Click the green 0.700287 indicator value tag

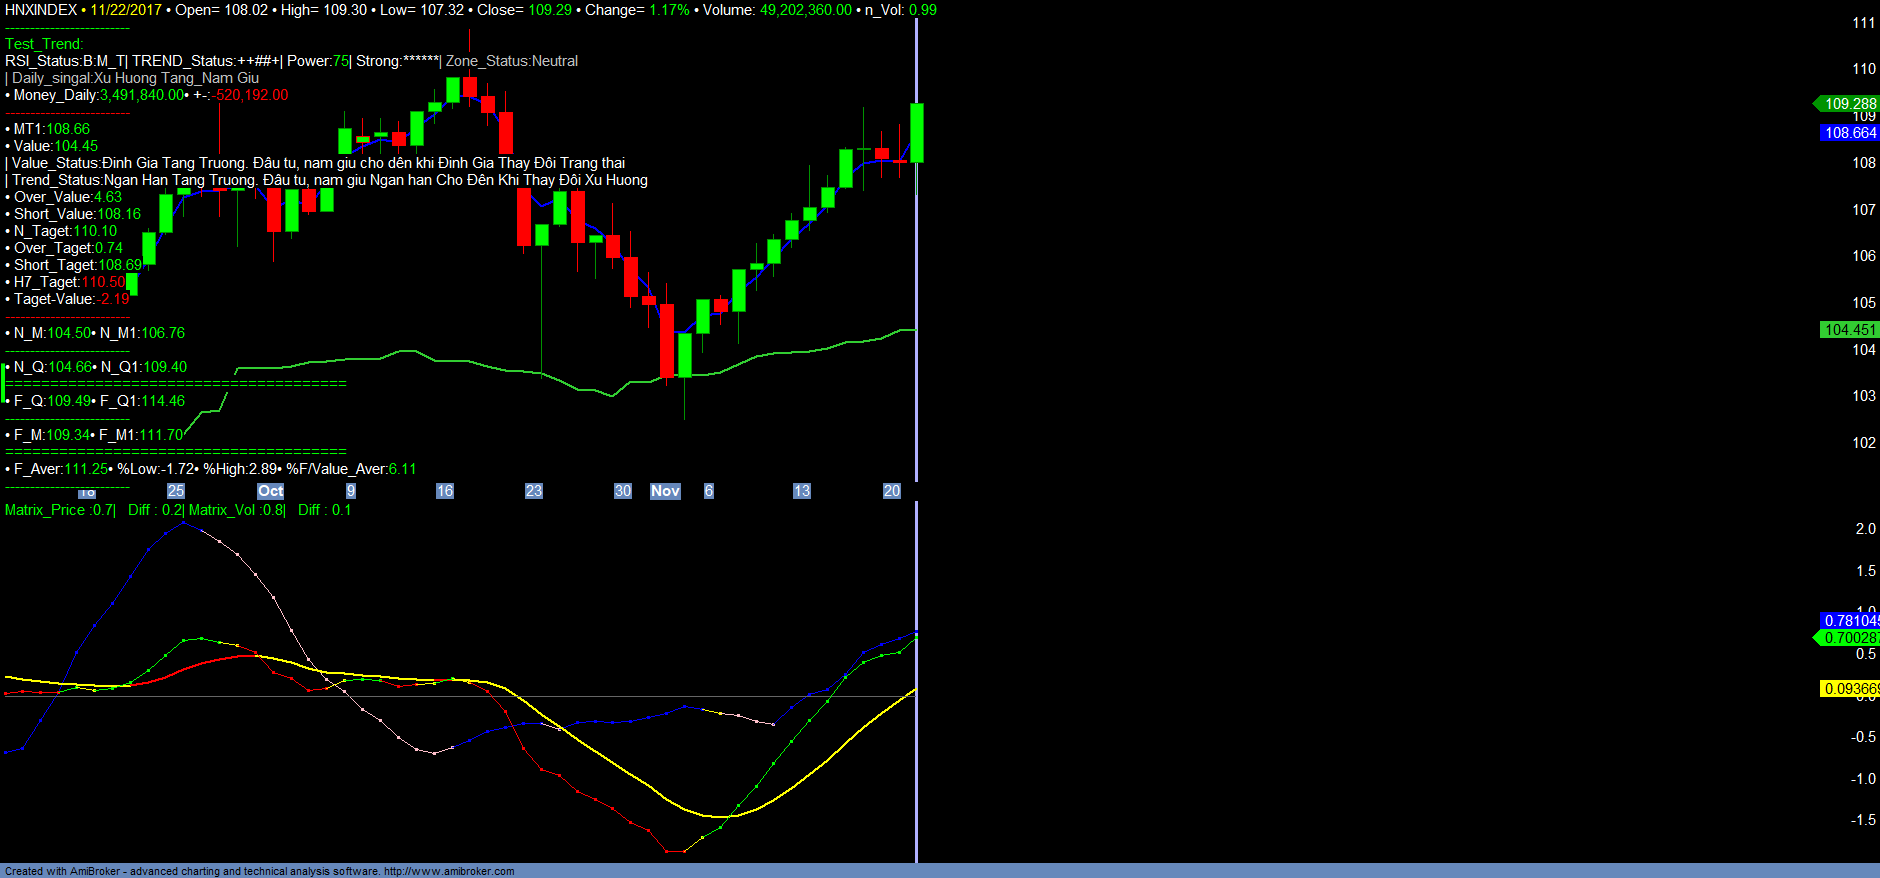1850,637
